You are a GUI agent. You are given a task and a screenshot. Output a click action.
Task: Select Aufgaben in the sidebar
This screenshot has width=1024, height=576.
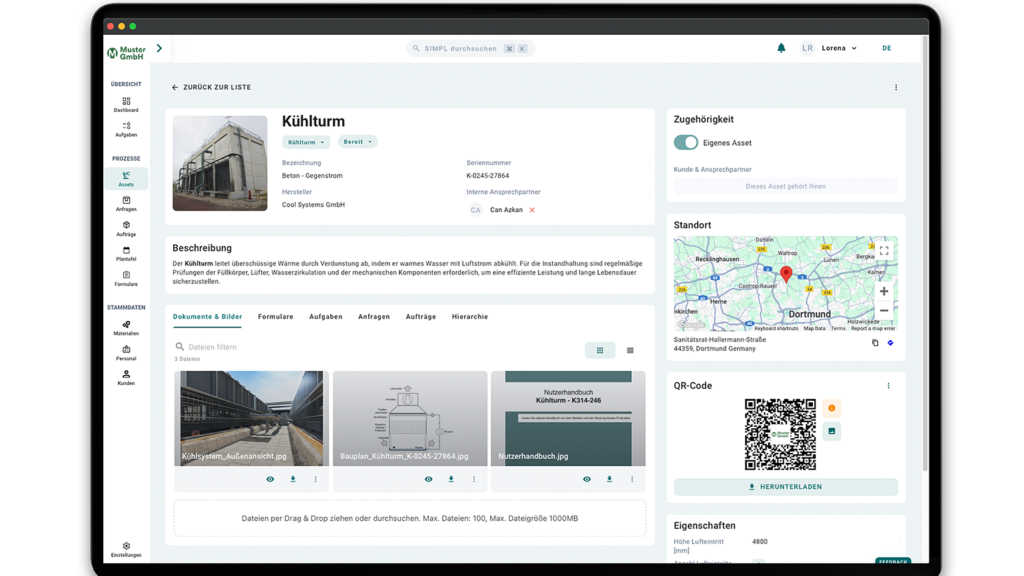pos(125,127)
